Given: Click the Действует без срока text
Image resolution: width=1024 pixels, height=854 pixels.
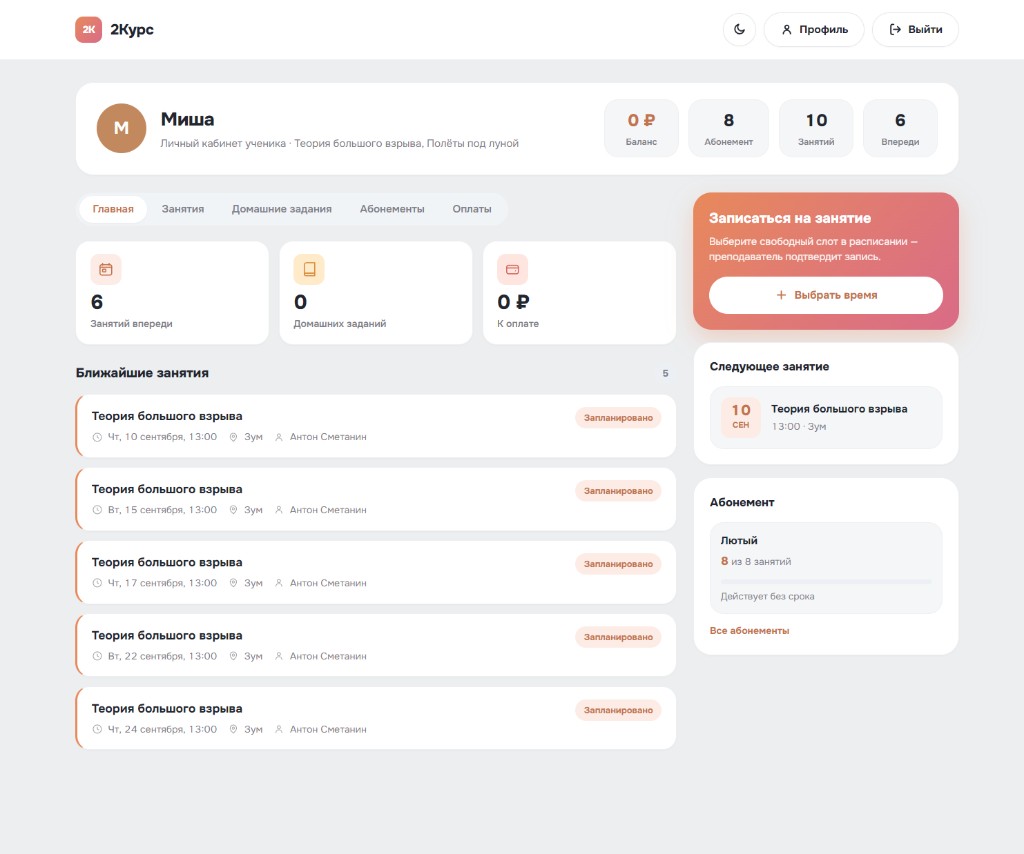Looking at the screenshot, I should pyautogui.click(x=767, y=596).
